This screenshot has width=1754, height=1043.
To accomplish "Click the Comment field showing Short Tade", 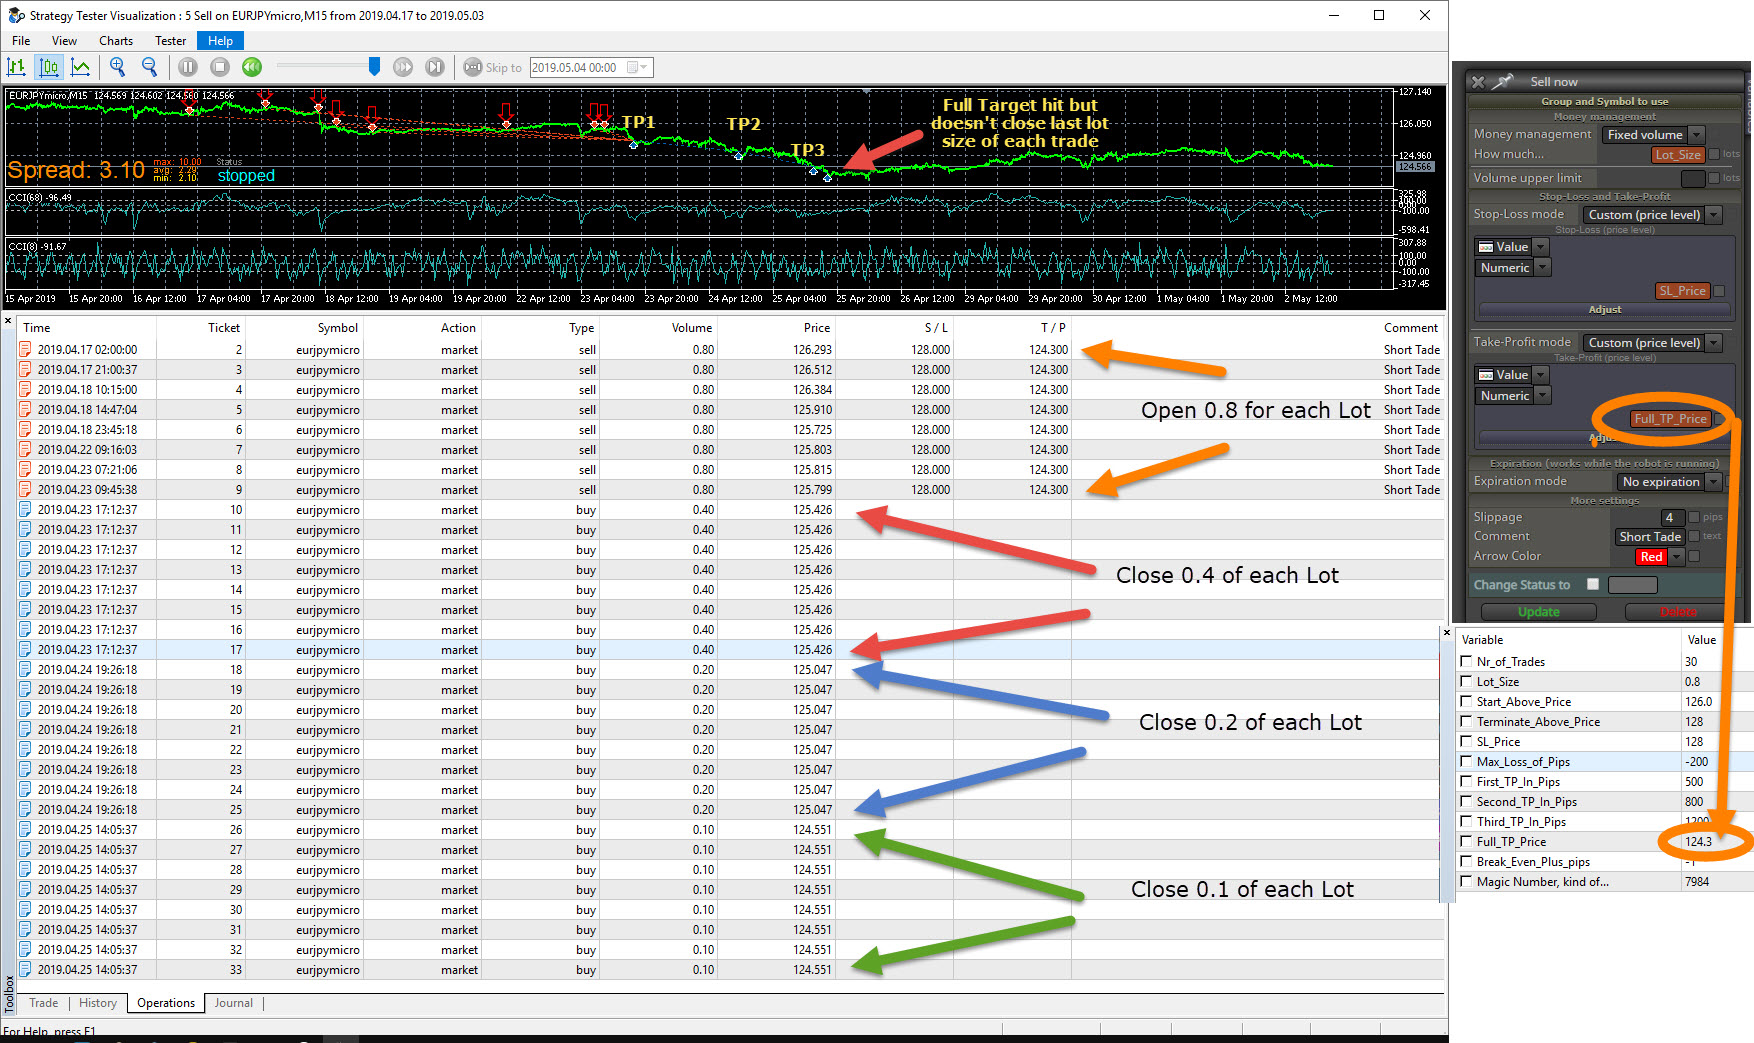I will (1650, 537).
